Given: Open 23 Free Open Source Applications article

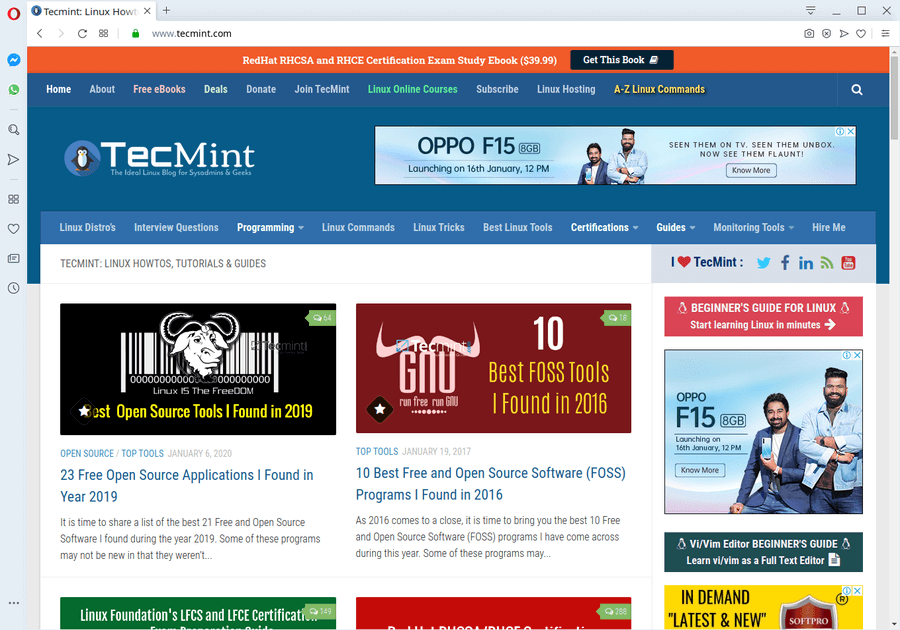Looking at the screenshot, I should pyautogui.click(x=187, y=485).
